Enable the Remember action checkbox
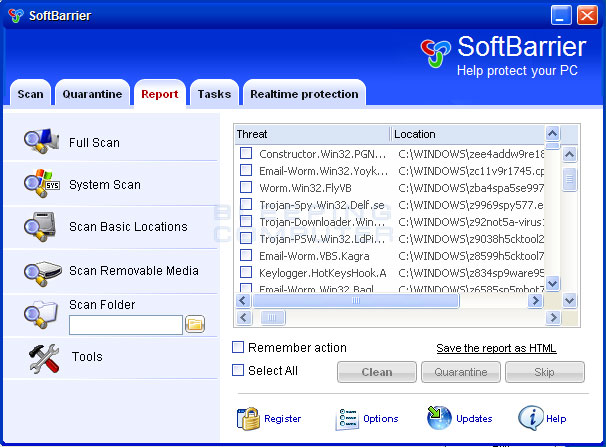 click(x=238, y=347)
